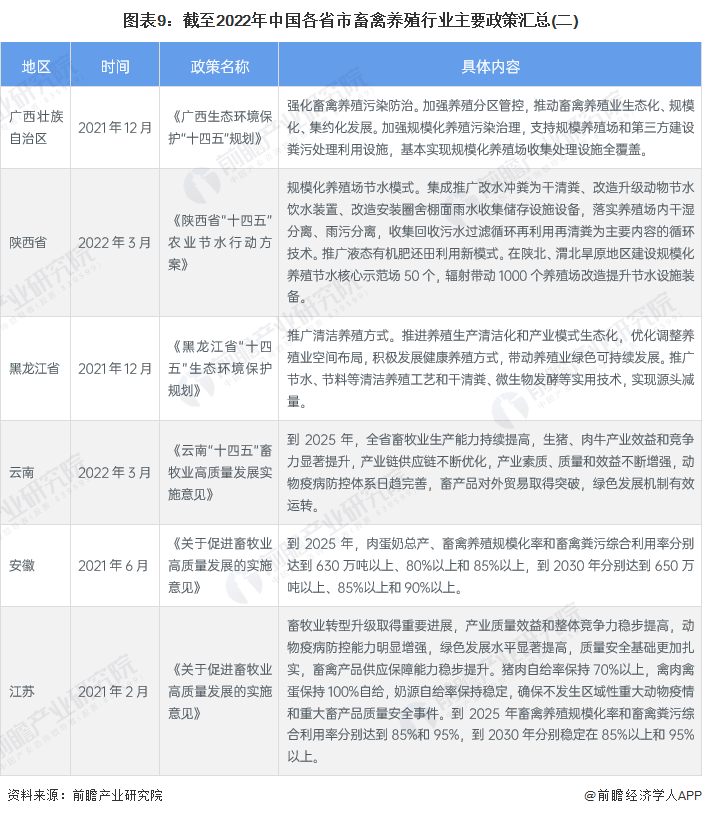Select the 地区 column header
The width and height of the screenshot is (702, 816).
36,66
